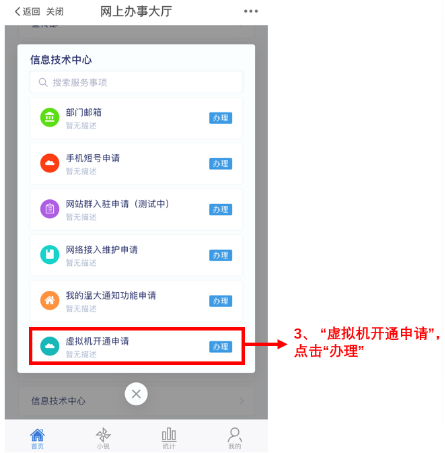Image resolution: width=445 pixels, height=453 pixels.
Task: Click 办理 for 手机短号申请
Action: (220, 164)
